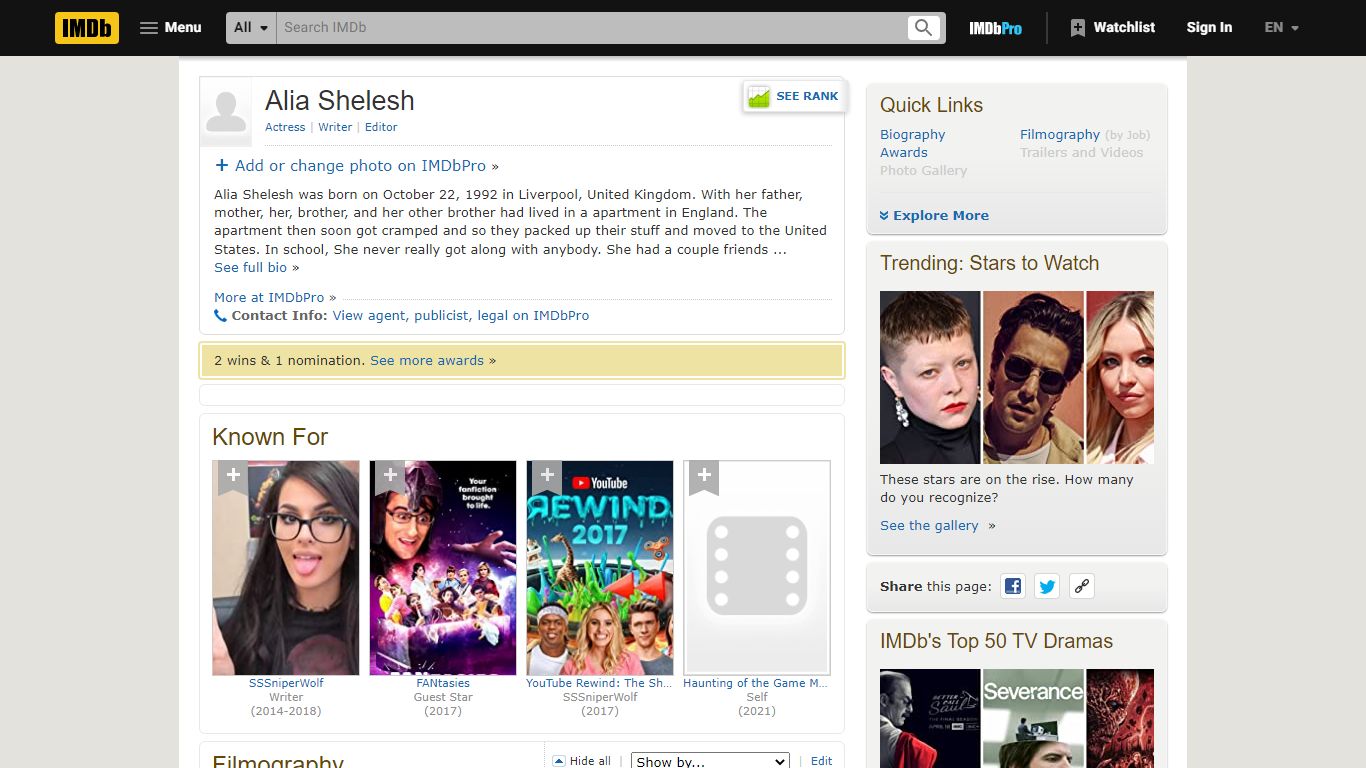Viewport: 1366px width, 768px height.
Task: Click the See Rank chart button
Action: 794,97
